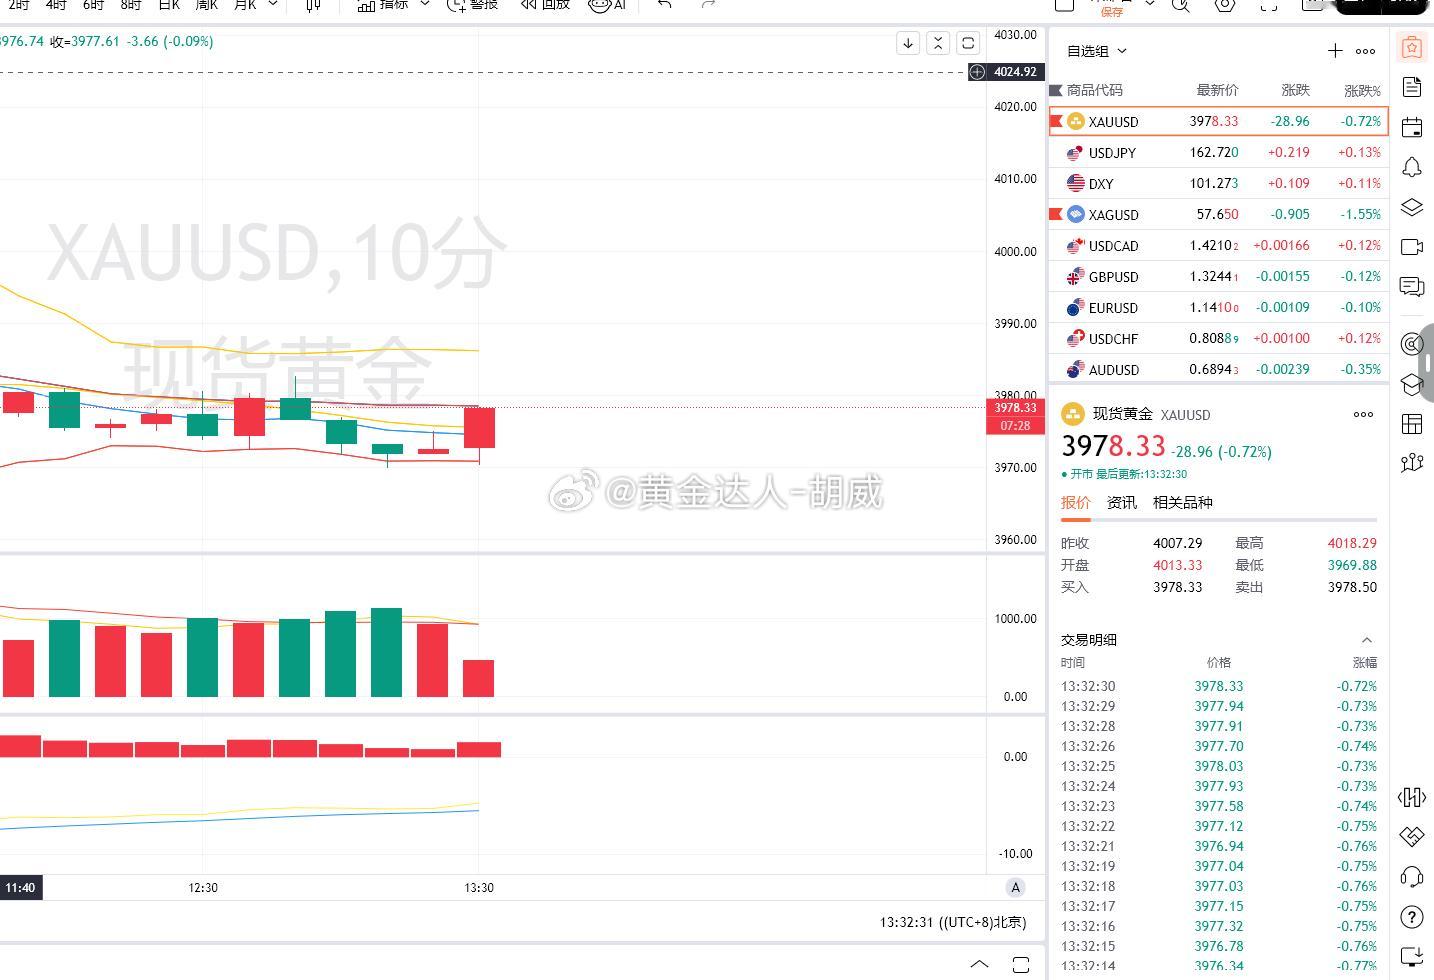This screenshot has width=1434, height=980.
Task: Click the diamond tag icon in lower sidebar
Action: [x=1412, y=836]
